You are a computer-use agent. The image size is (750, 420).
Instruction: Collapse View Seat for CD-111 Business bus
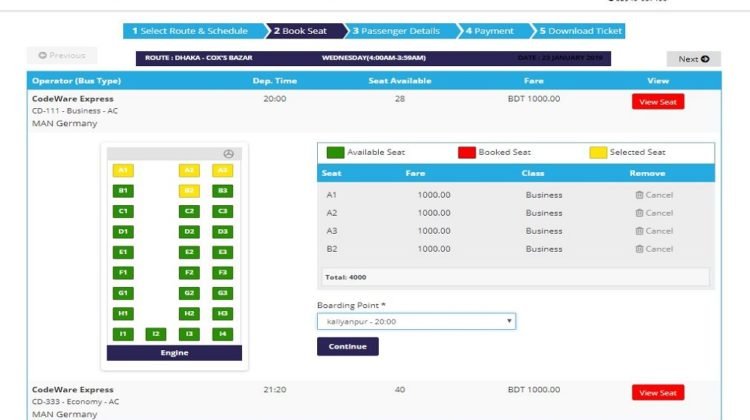(x=658, y=102)
